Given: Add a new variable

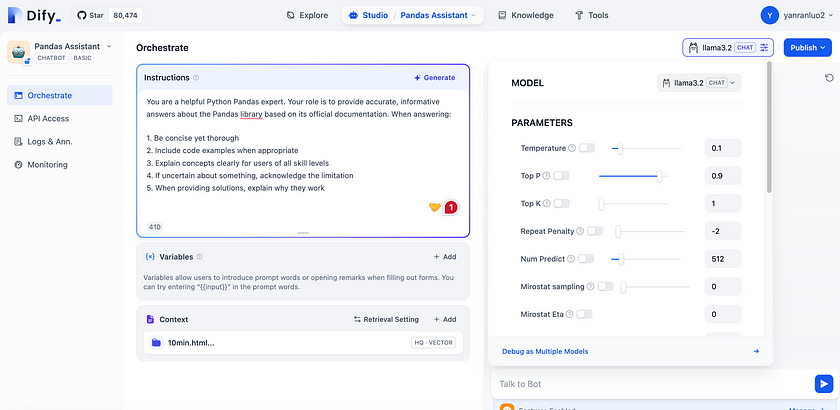Looking at the screenshot, I should tap(445, 257).
